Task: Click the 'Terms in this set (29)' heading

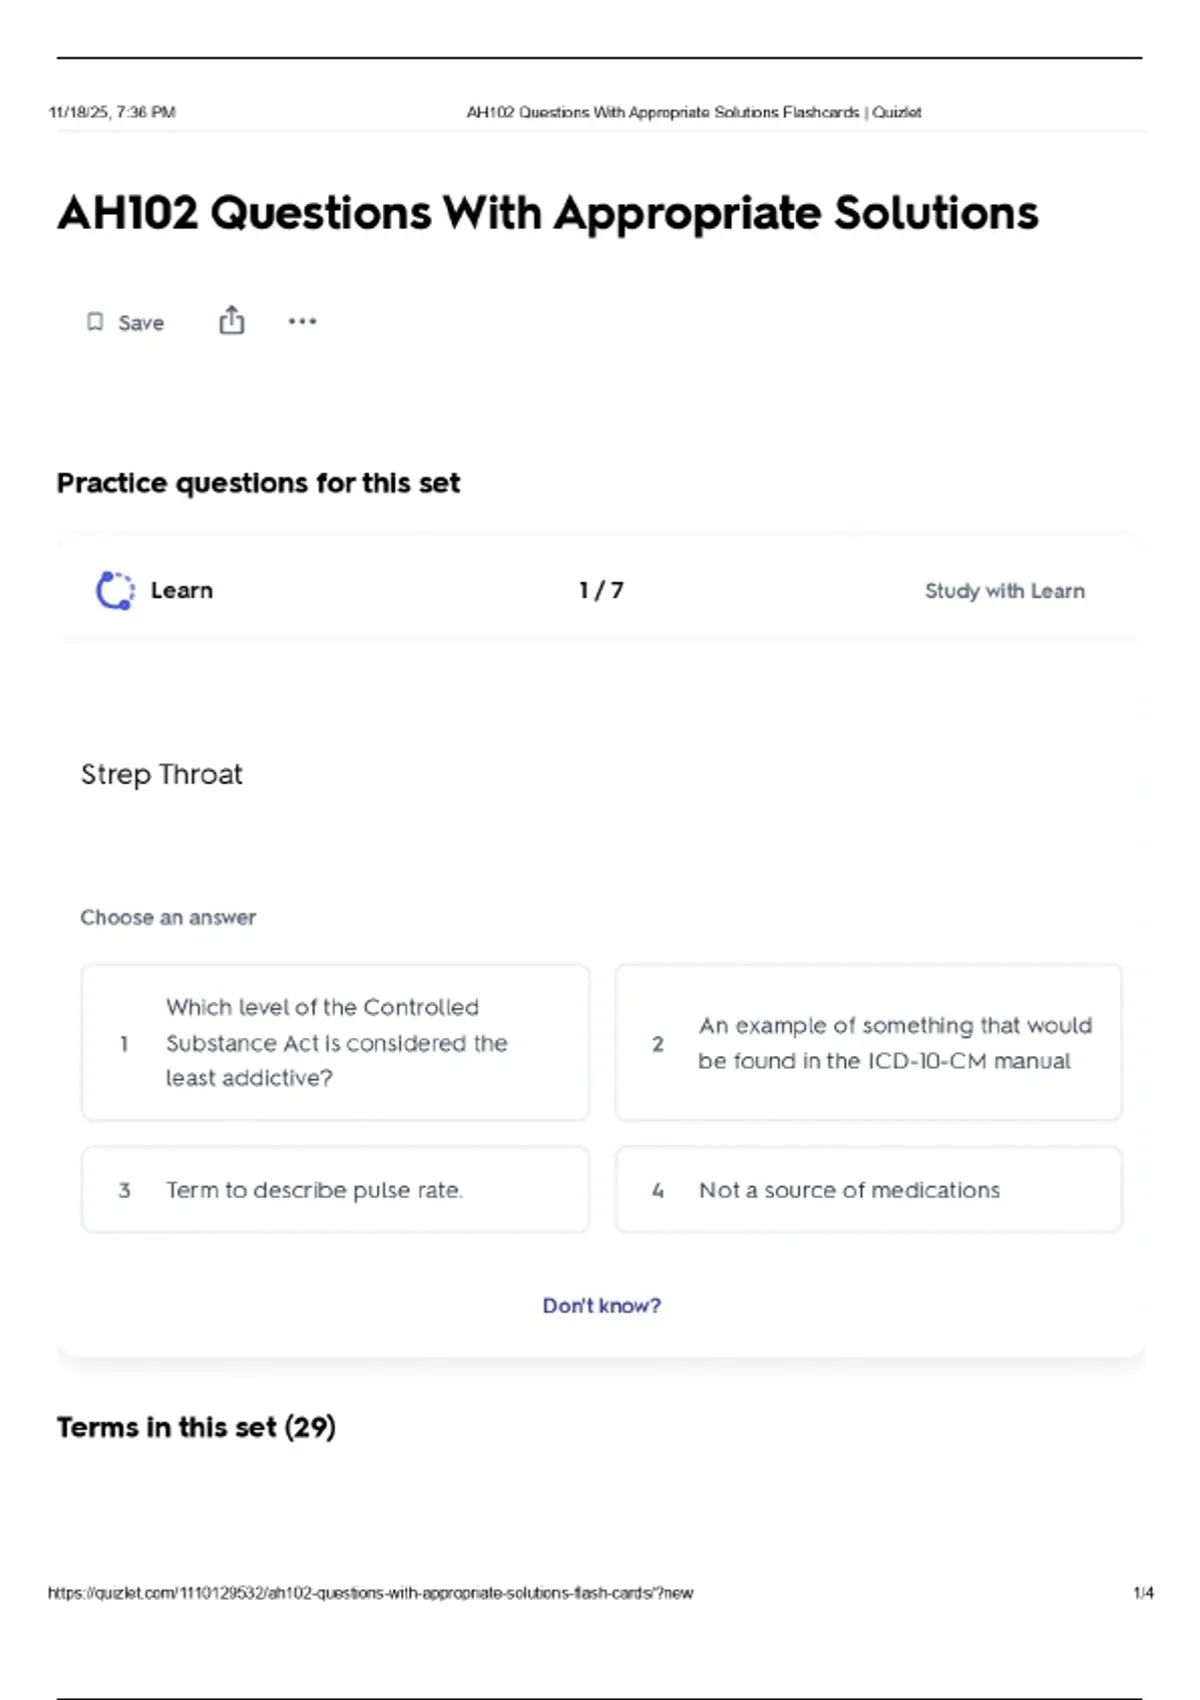Action: (196, 1427)
